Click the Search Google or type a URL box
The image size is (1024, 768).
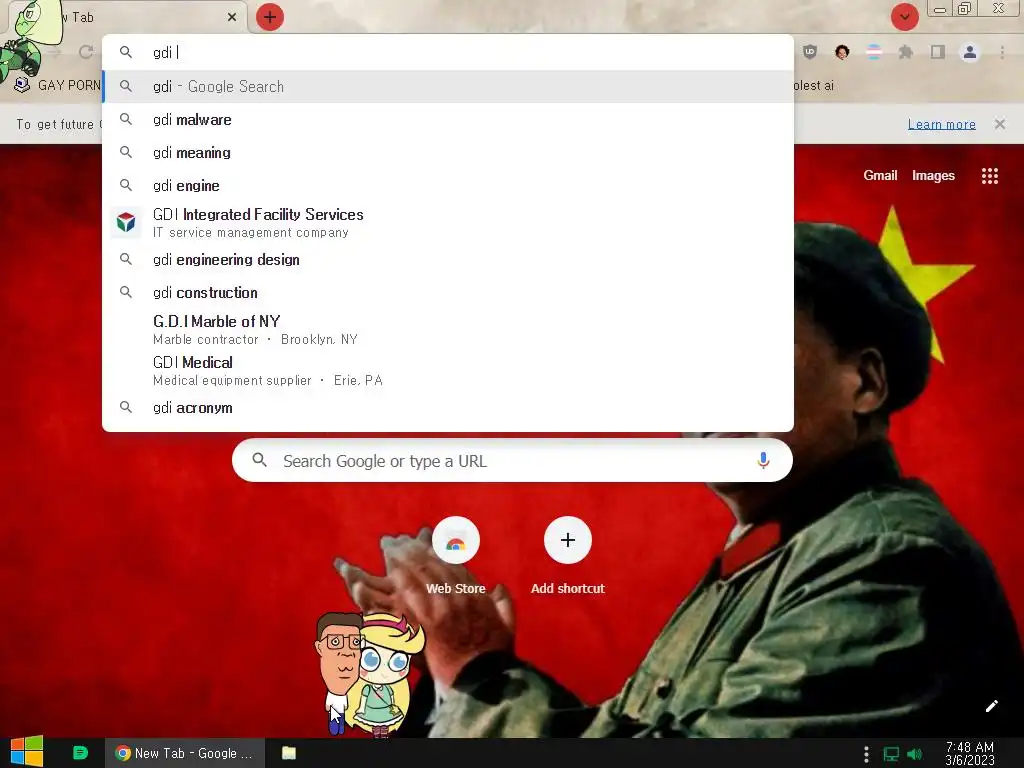tap(512, 460)
